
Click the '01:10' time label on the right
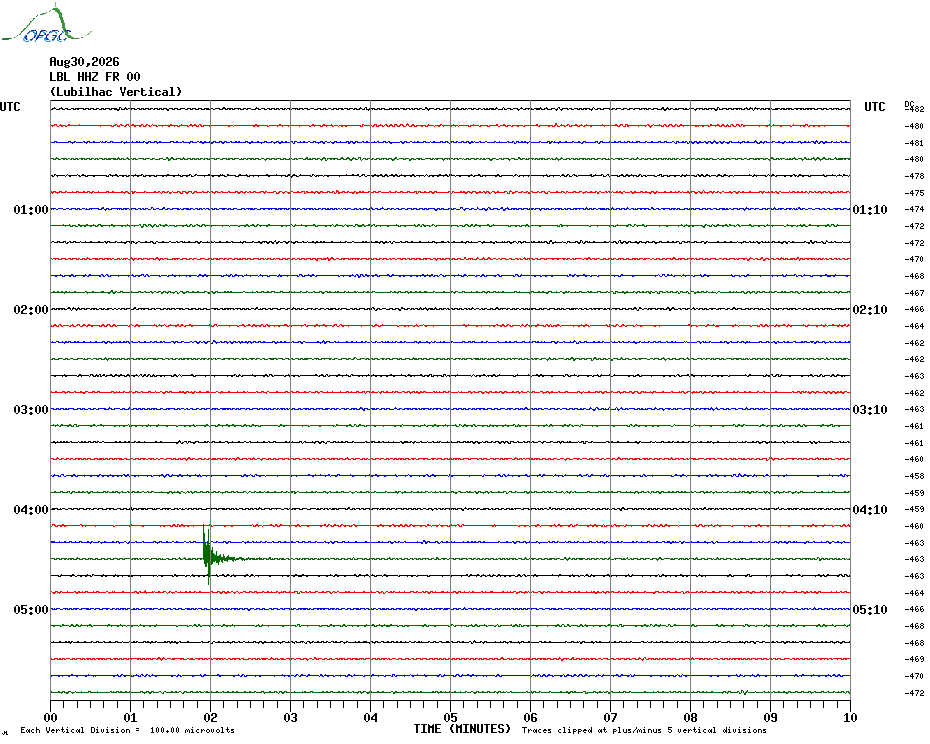pyautogui.click(x=870, y=209)
